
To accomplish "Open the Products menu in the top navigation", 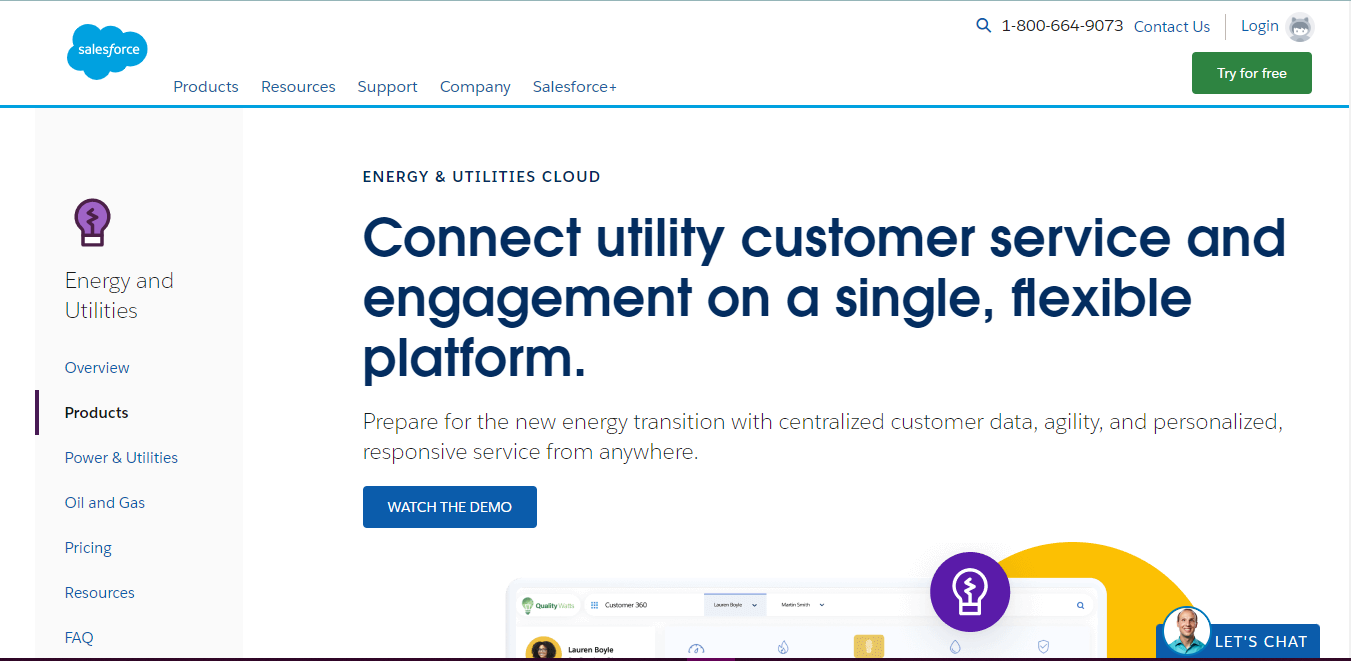I will tap(206, 87).
